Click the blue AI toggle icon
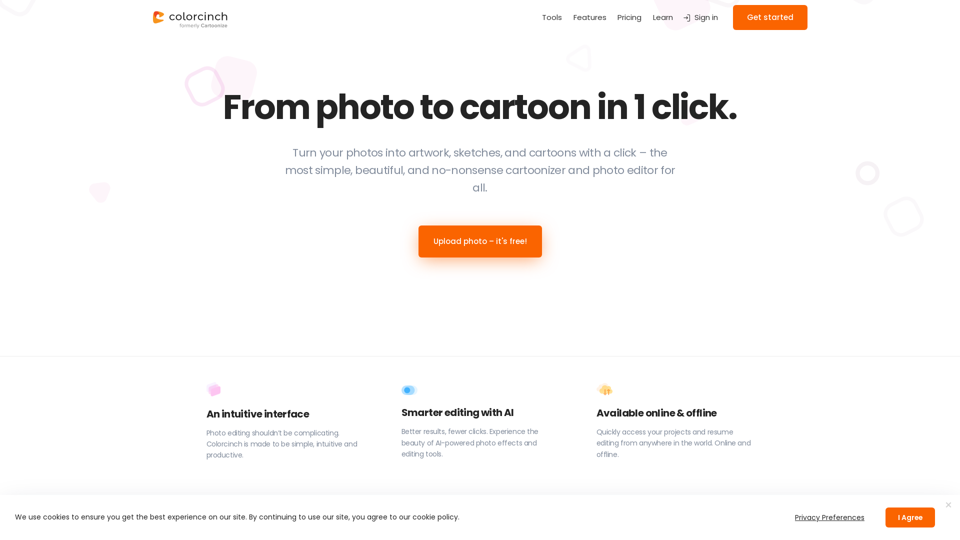 click(x=408, y=390)
